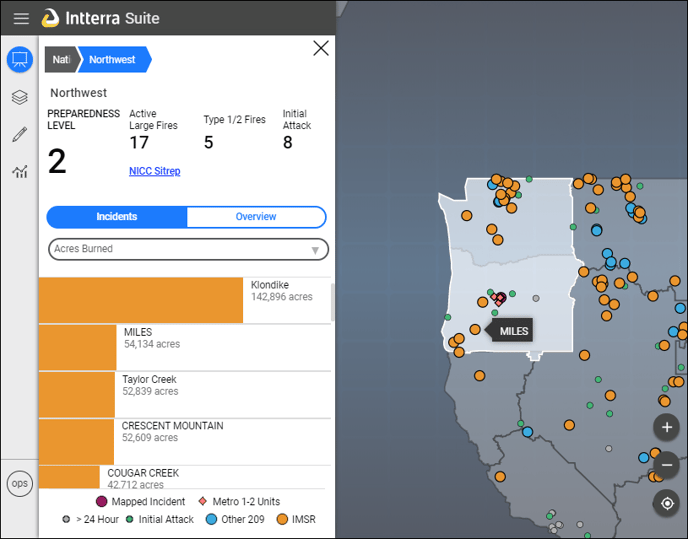
Task: Switch to the Incidents view toggle
Action: [117, 217]
